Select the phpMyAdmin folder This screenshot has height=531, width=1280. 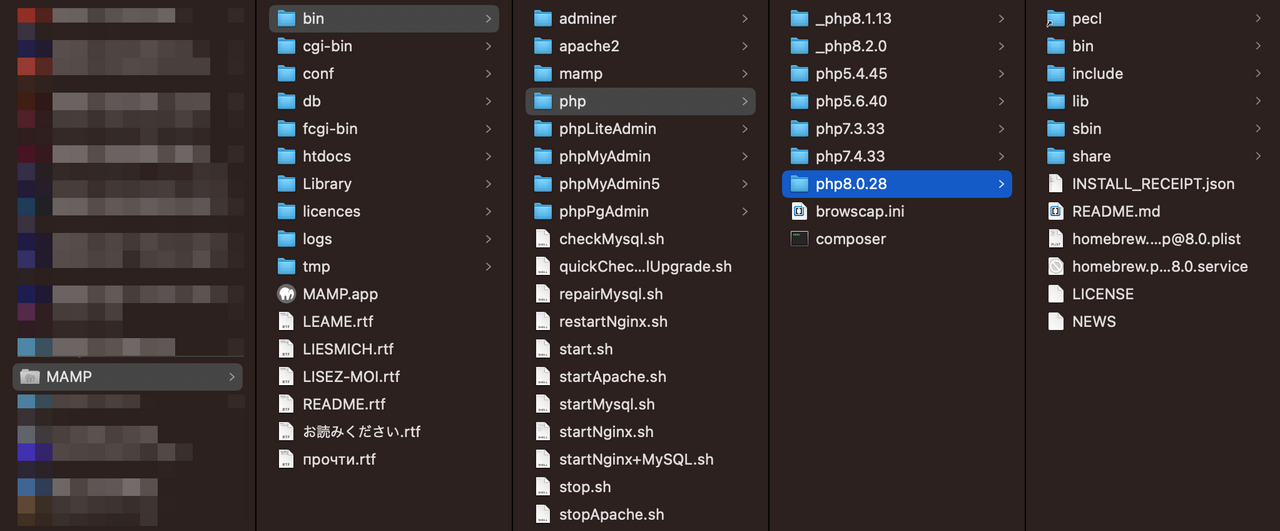tap(604, 156)
